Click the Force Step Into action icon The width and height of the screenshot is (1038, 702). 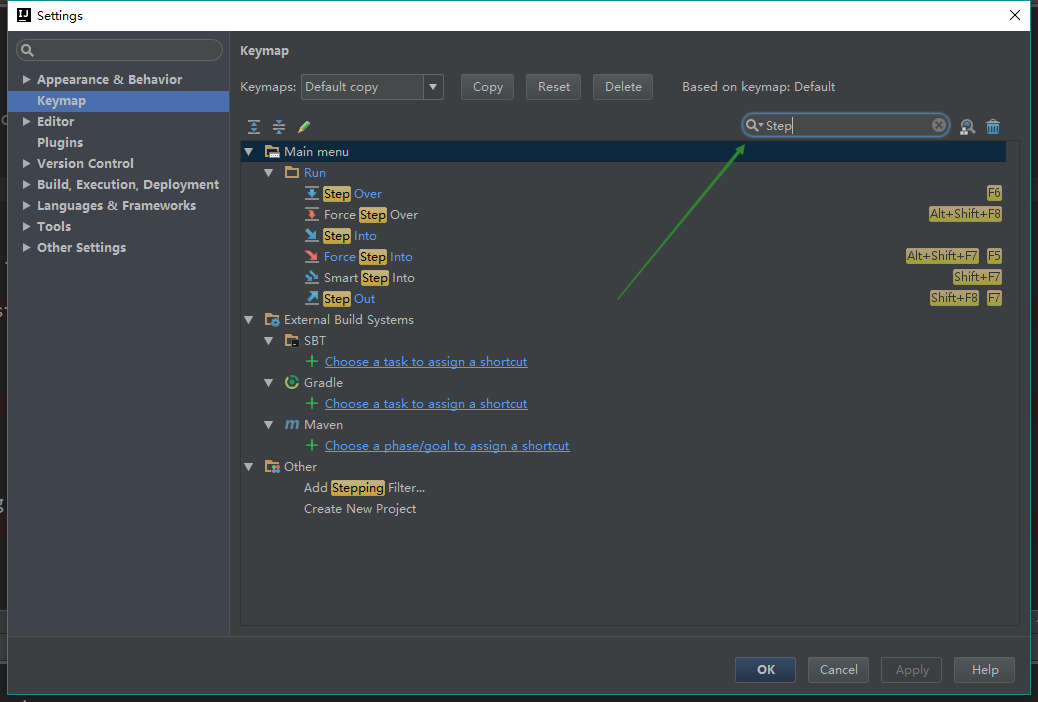(x=311, y=256)
